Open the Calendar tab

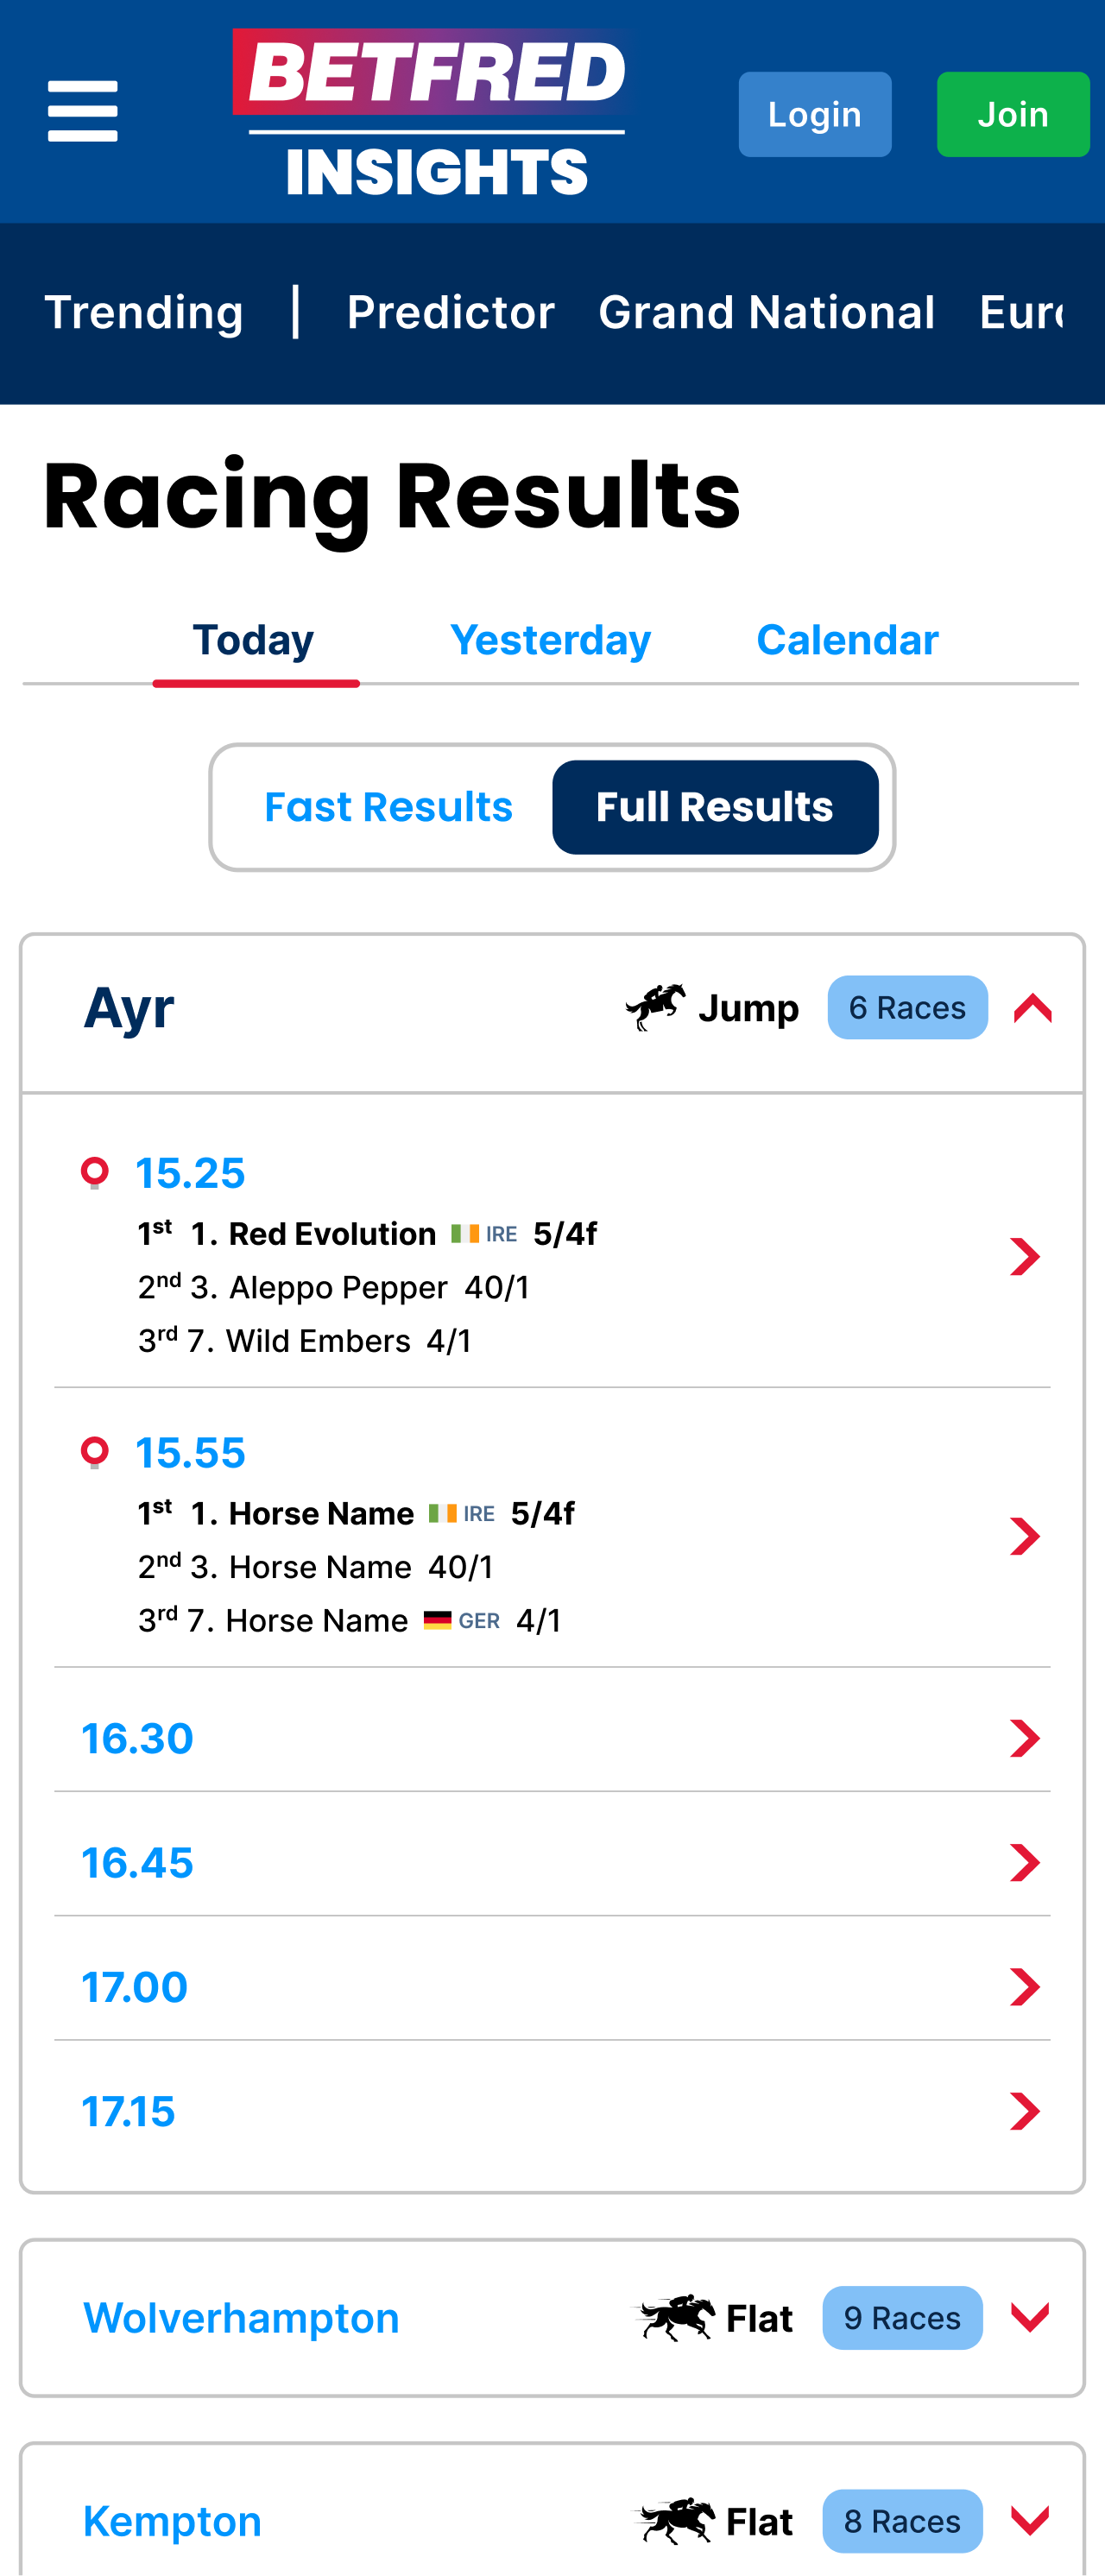click(847, 640)
